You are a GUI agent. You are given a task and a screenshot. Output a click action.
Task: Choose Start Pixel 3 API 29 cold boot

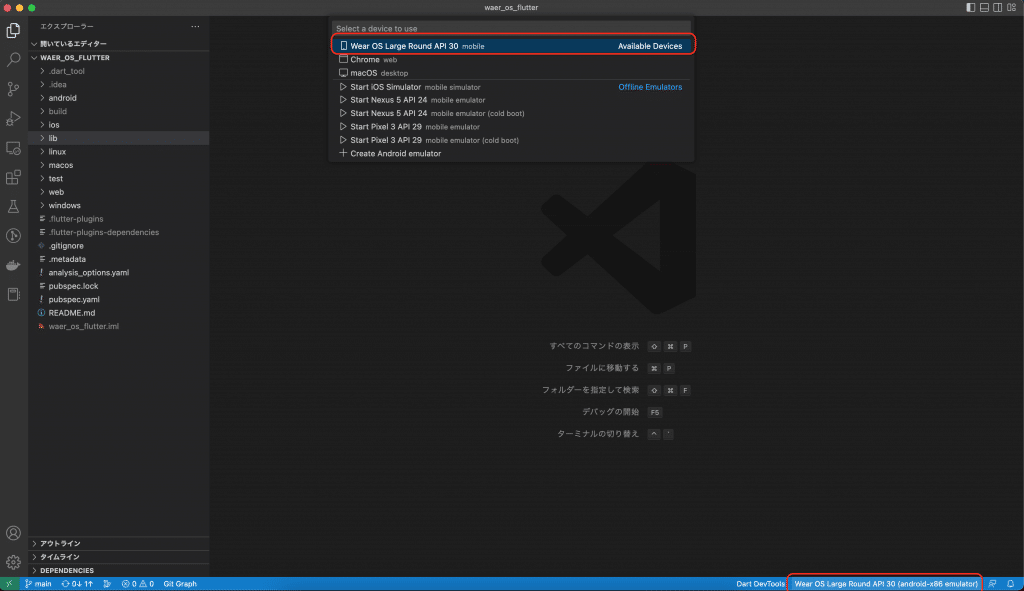513,140
